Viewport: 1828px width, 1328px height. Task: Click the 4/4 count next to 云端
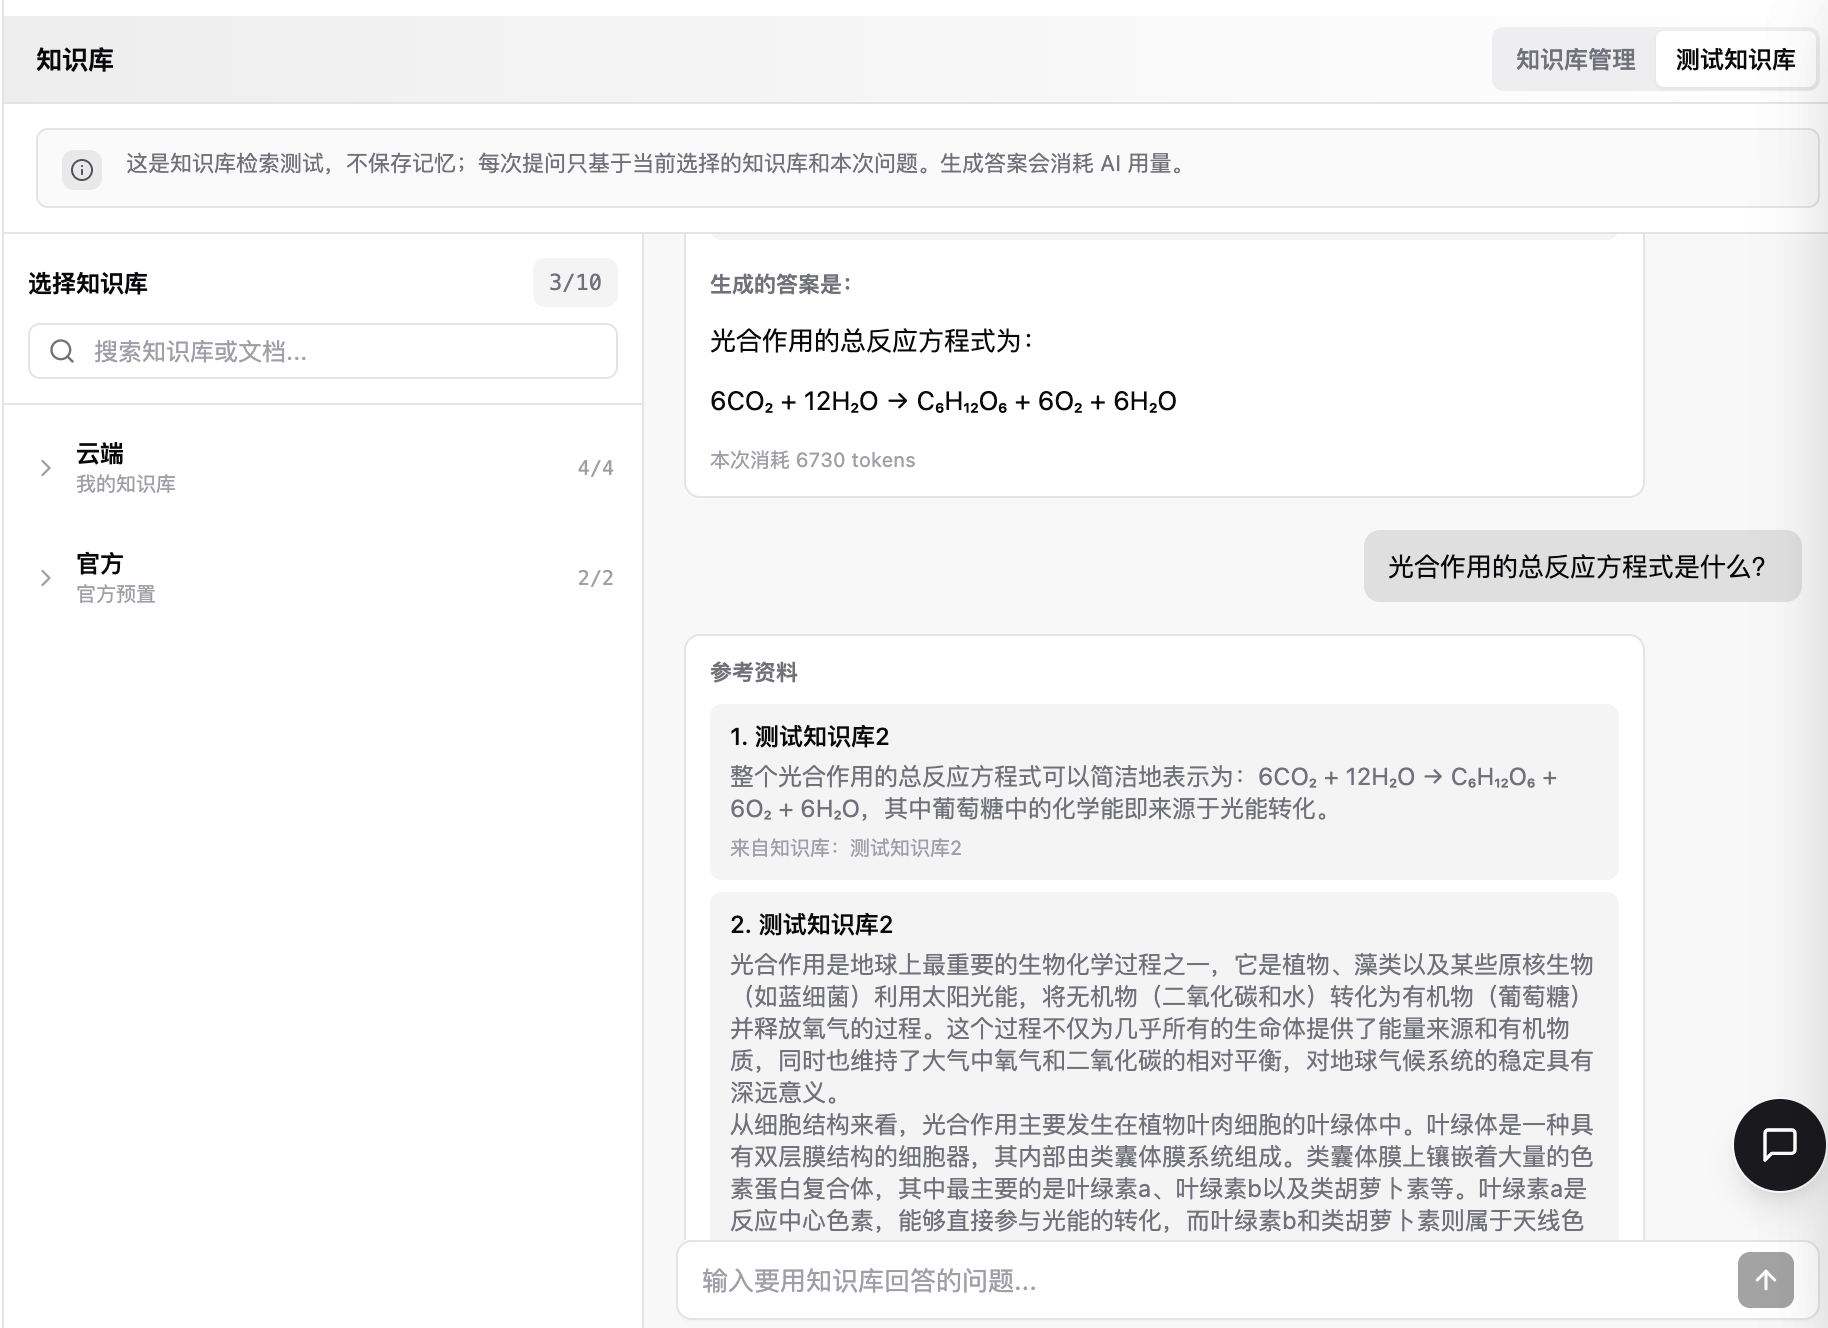[595, 468]
